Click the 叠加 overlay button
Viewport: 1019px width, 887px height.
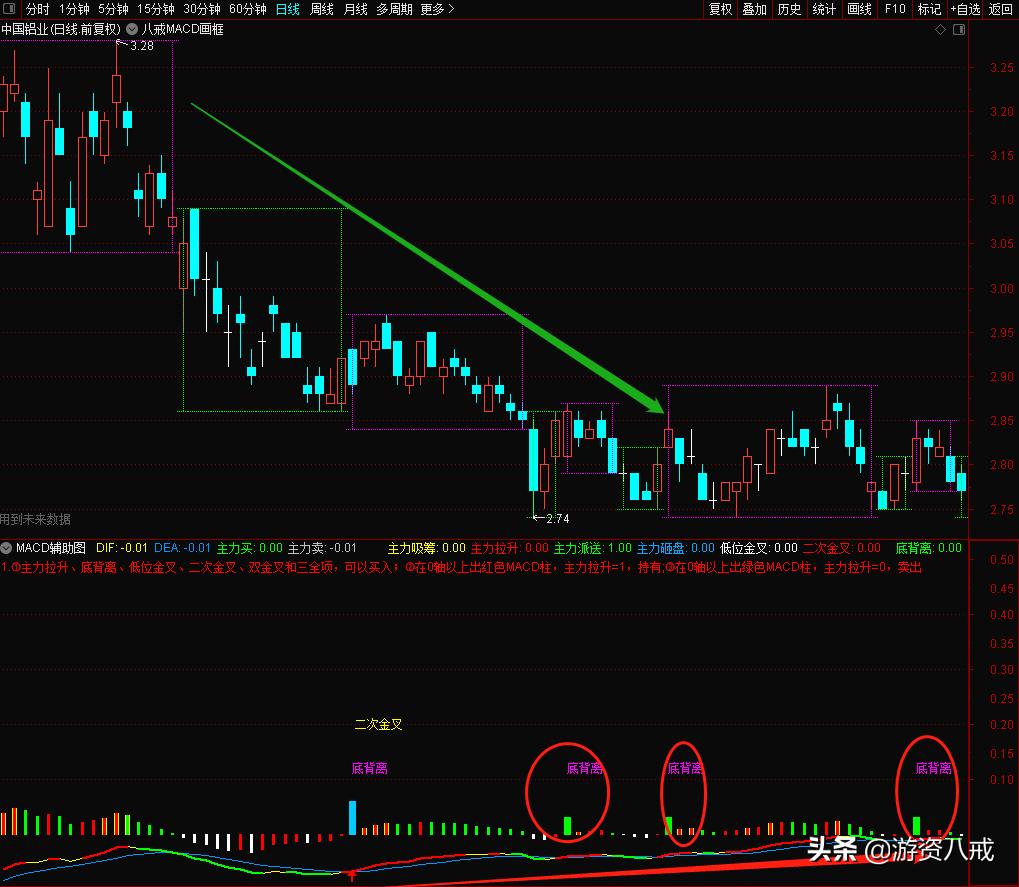[x=755, y=9]
